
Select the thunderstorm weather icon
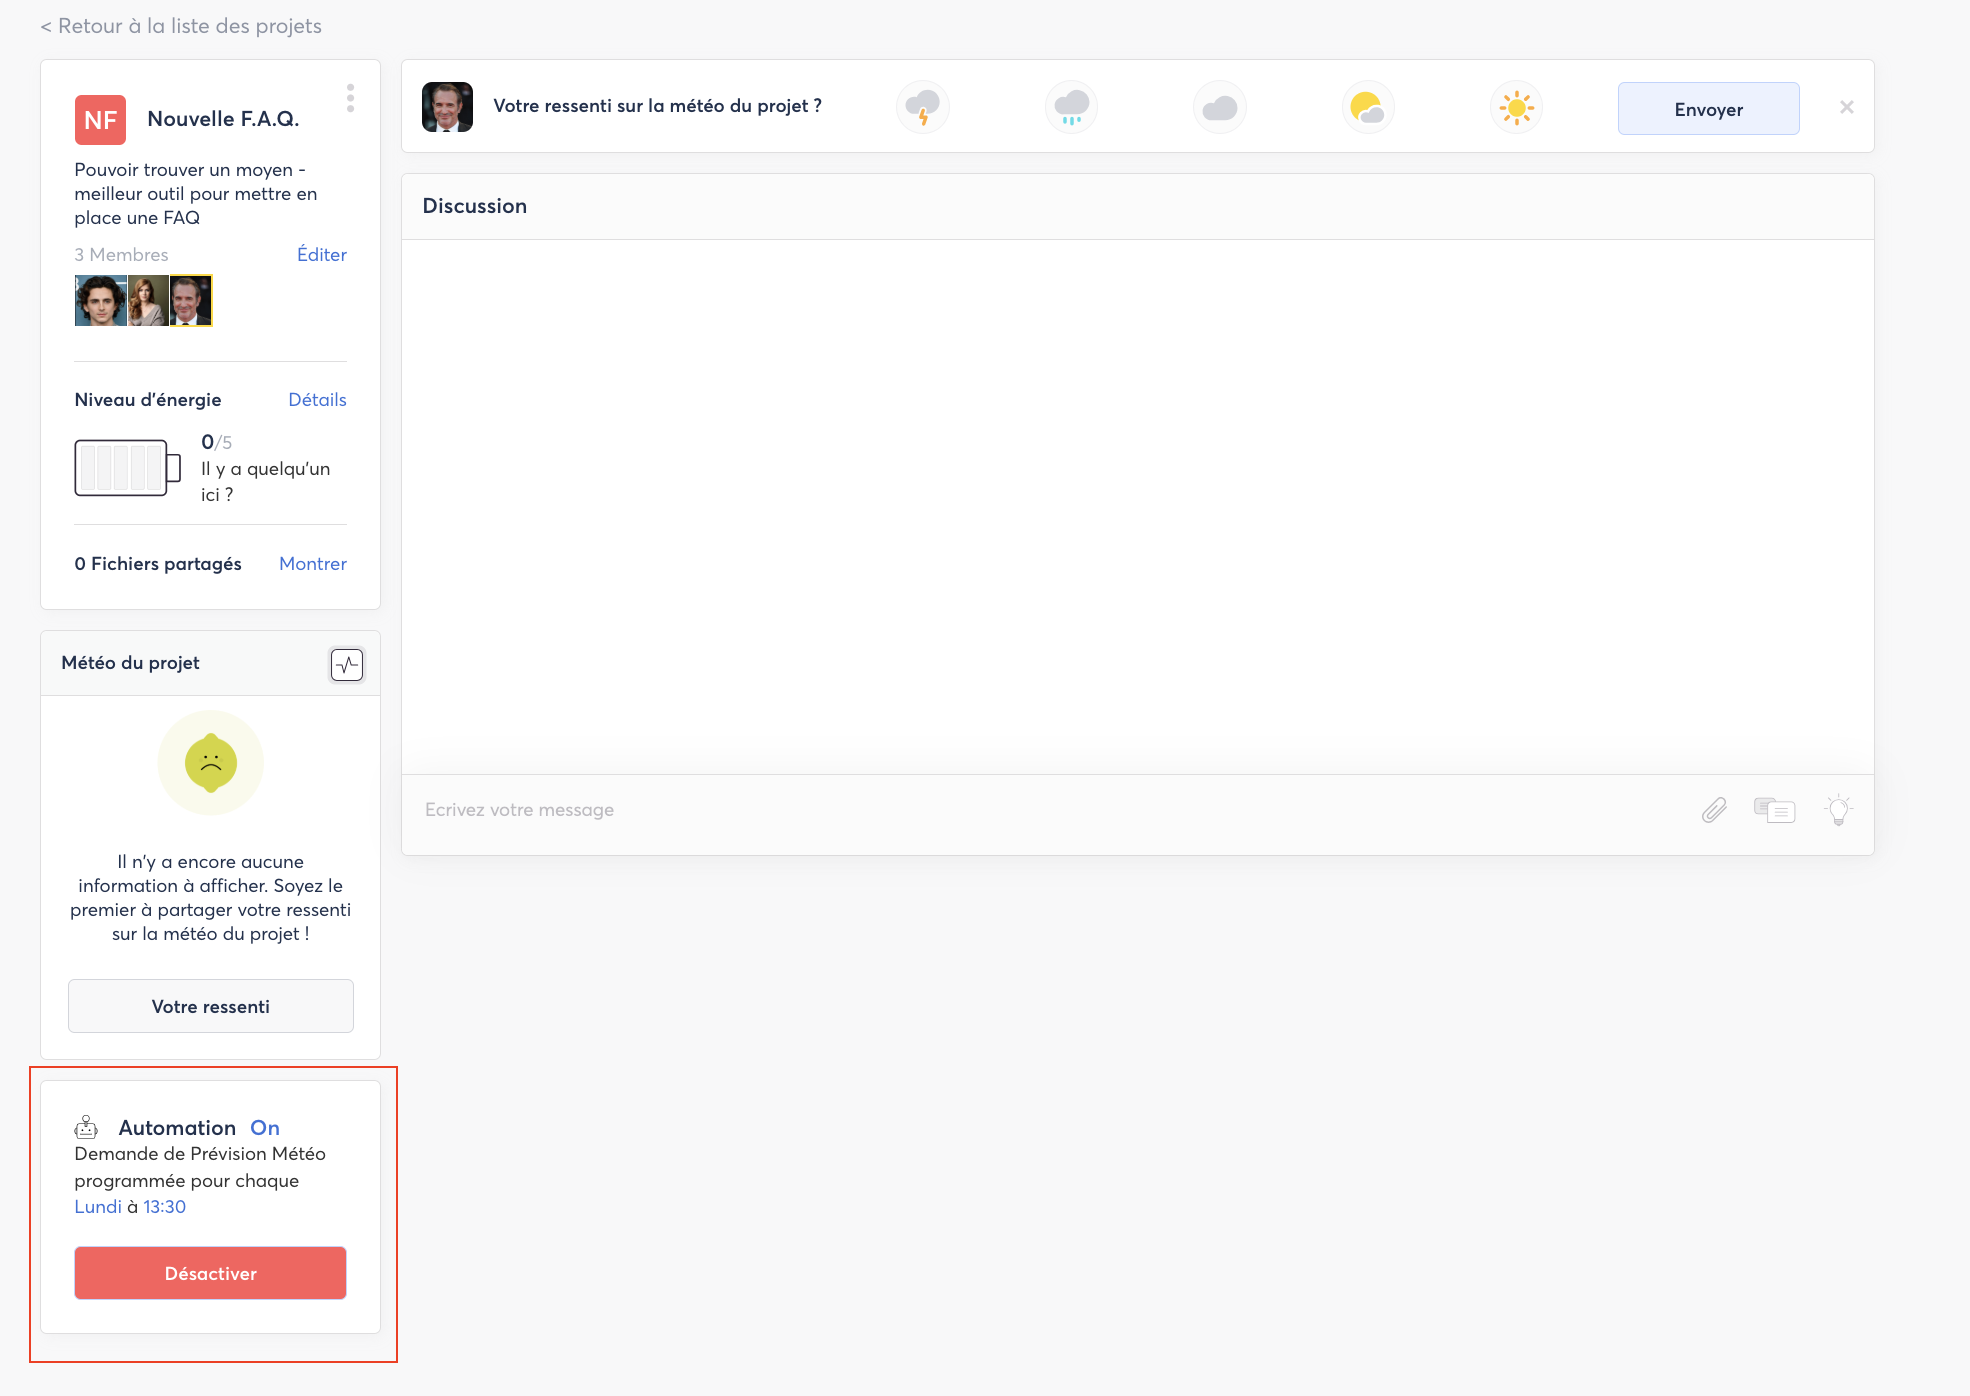pos(922,107)
